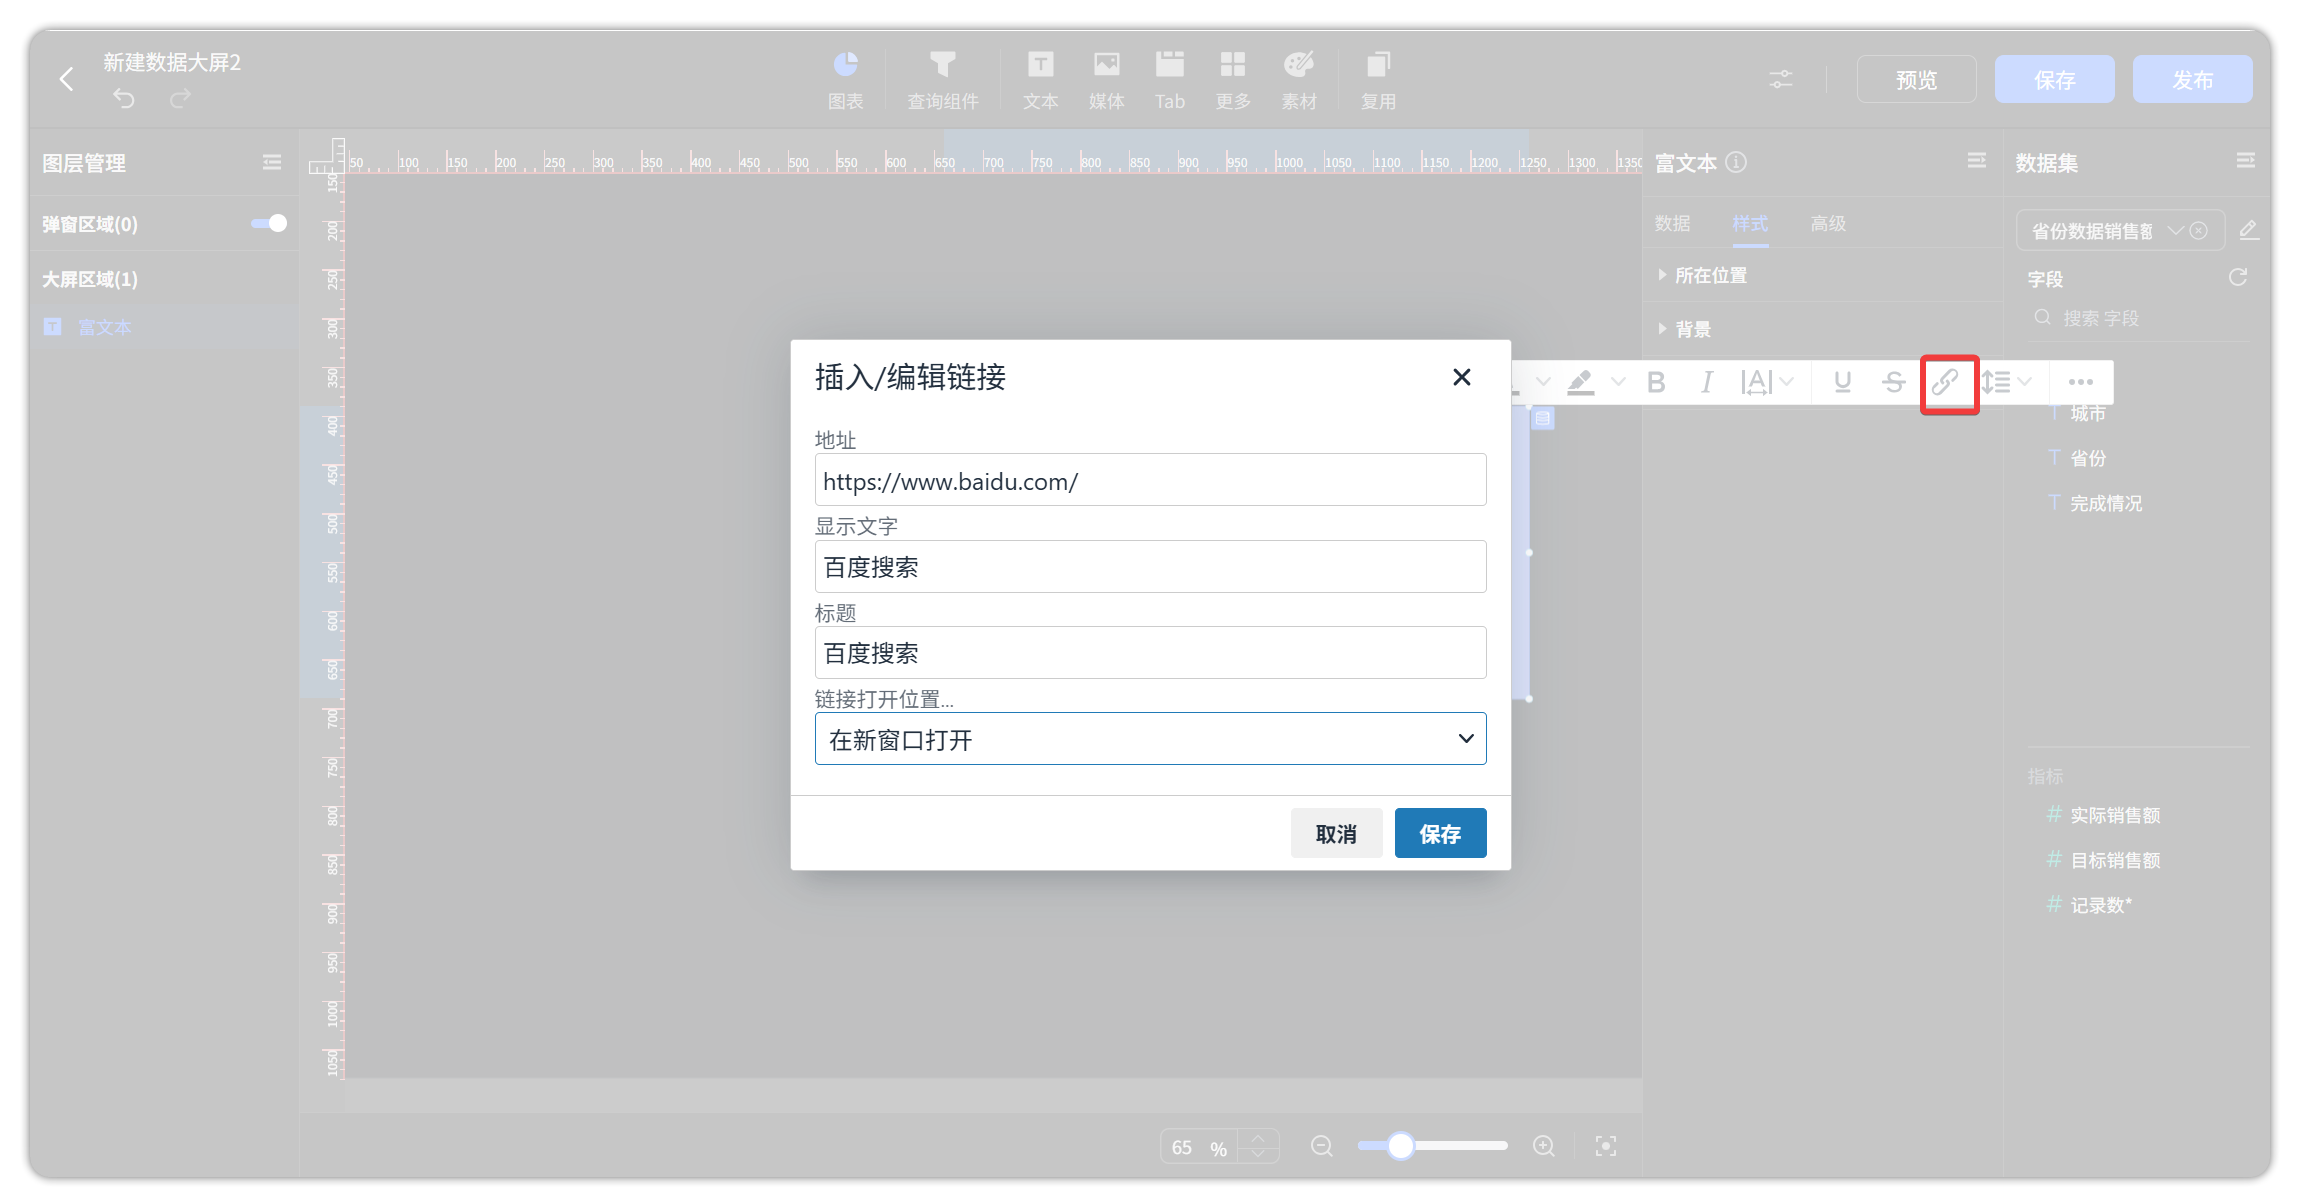Clear the selected 省份数据销售额 dataset
This screenshot has height=1197, width=2300.
point(2199,231)
